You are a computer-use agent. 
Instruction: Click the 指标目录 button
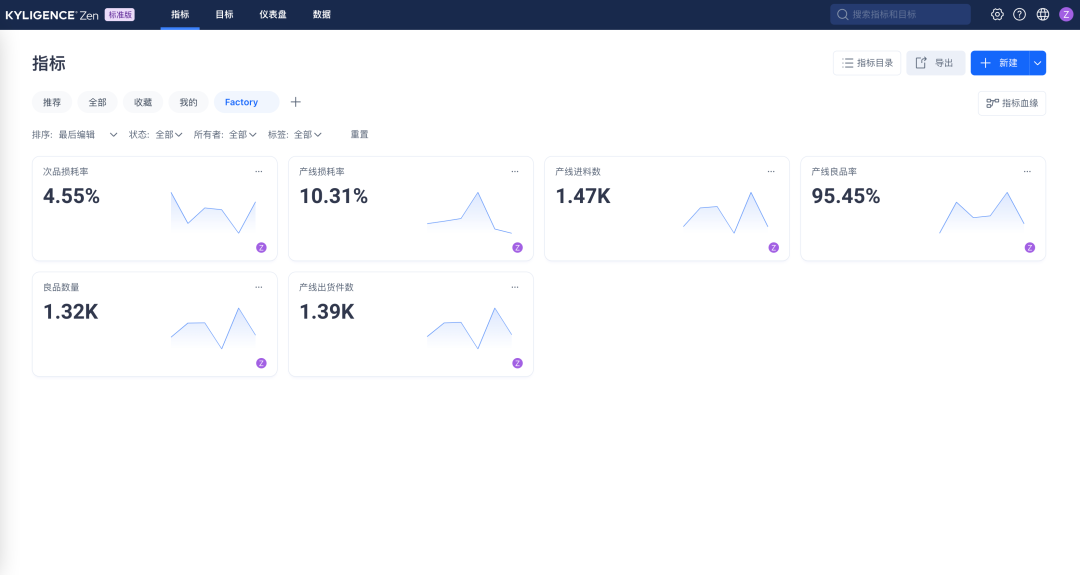(867, 63)
